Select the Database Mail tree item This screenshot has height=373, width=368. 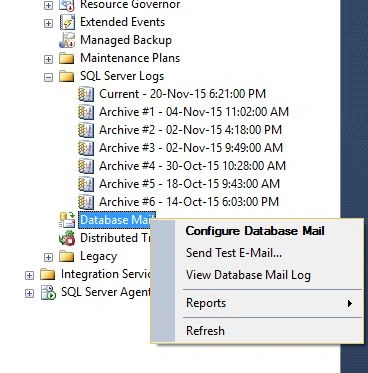tap(117, 220)
